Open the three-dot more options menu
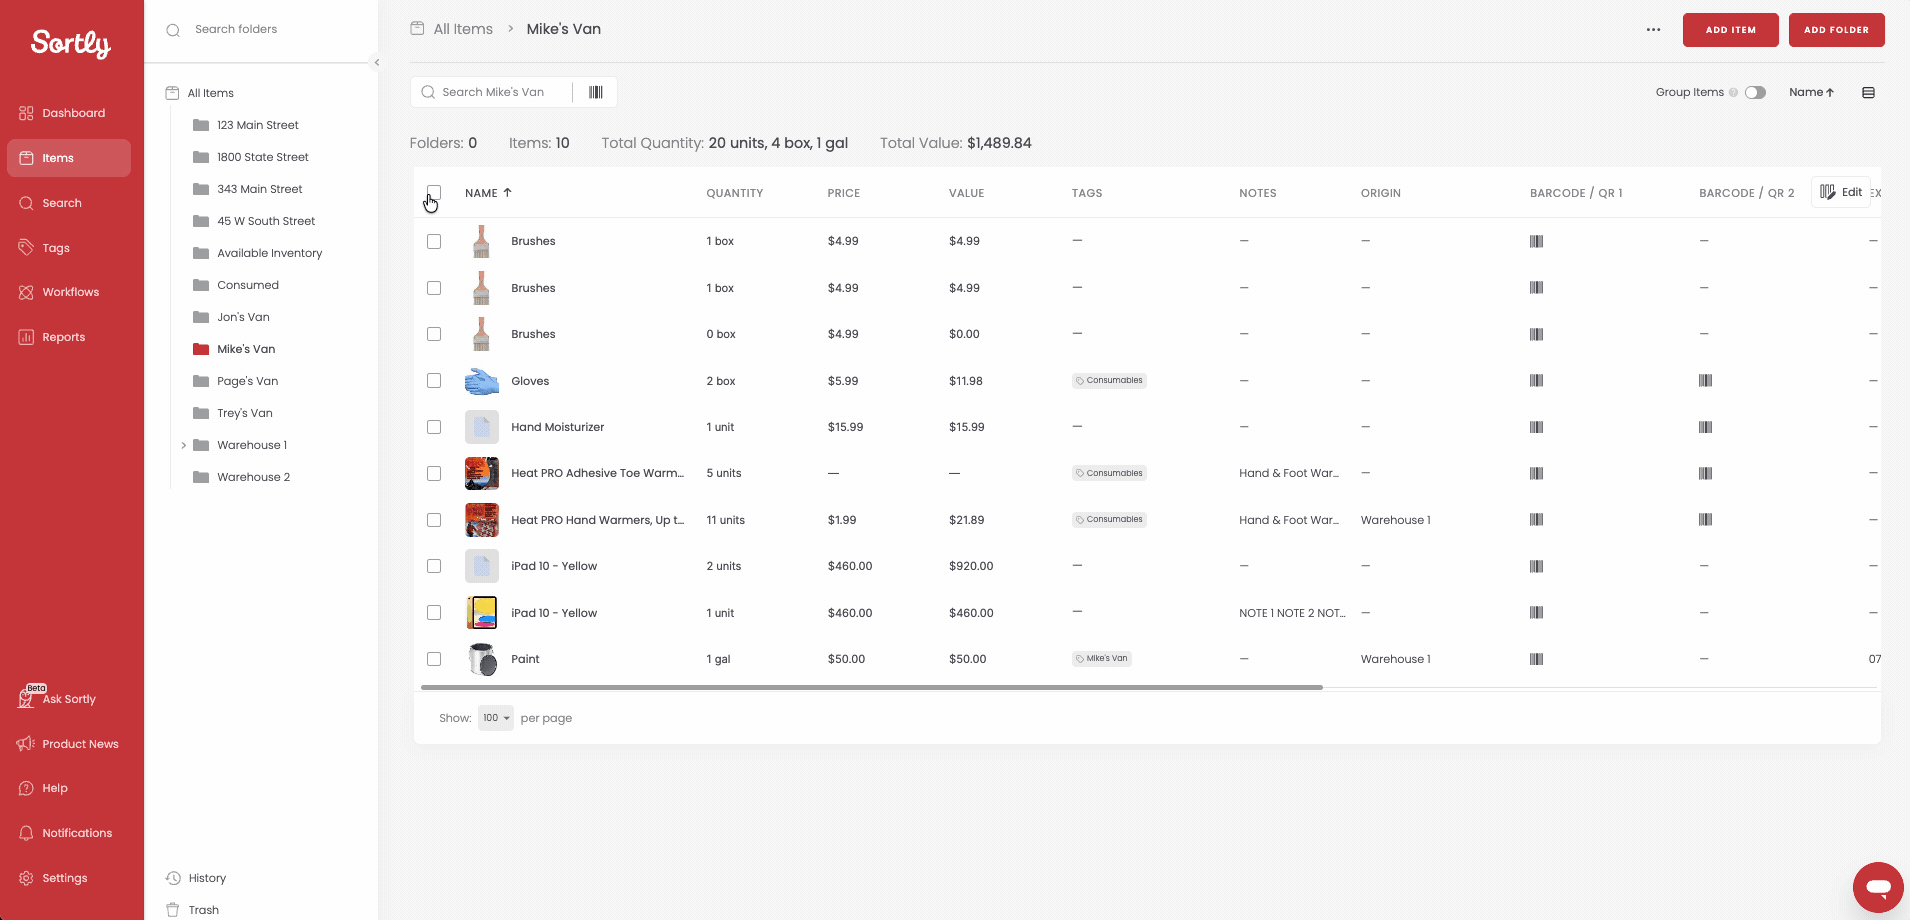Image resolution: width=1910 pixels, height=920 pixels. tap(1653, 30)
